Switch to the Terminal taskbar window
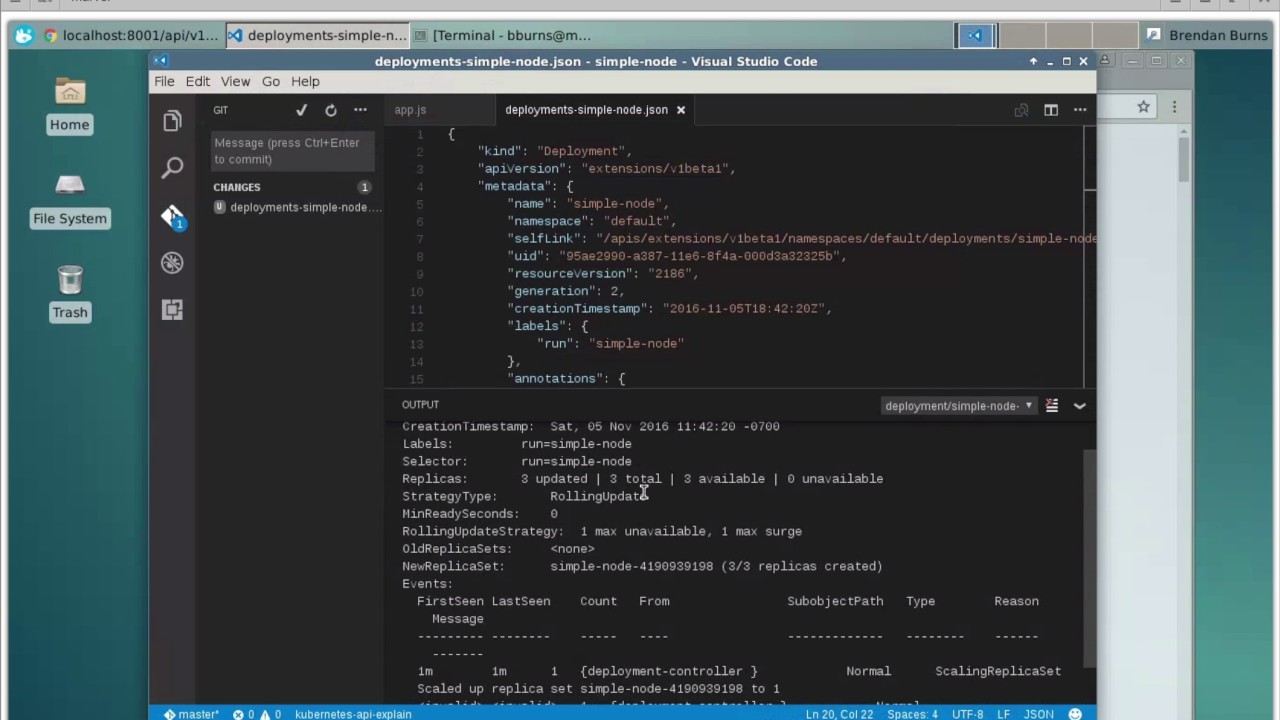Image resolution: width=1280 pixels, height=720 pixels. (502, 35)
